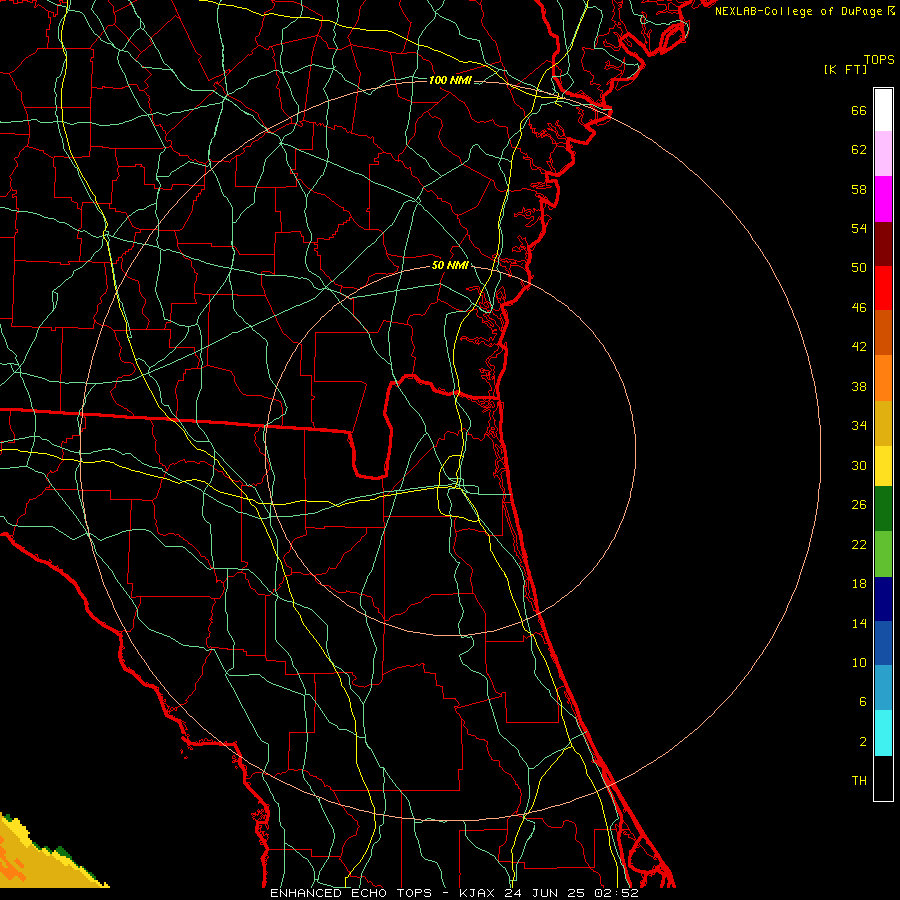
Task: Click the bright red 50 legend swatch
Action: click(x=883, y=288)
